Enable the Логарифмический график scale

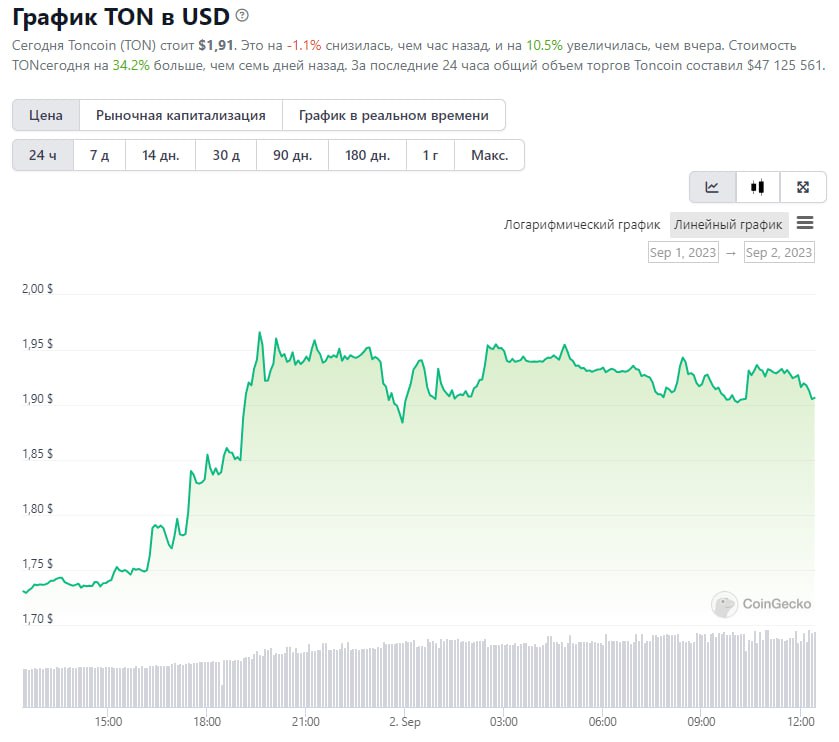pos(582,225)
